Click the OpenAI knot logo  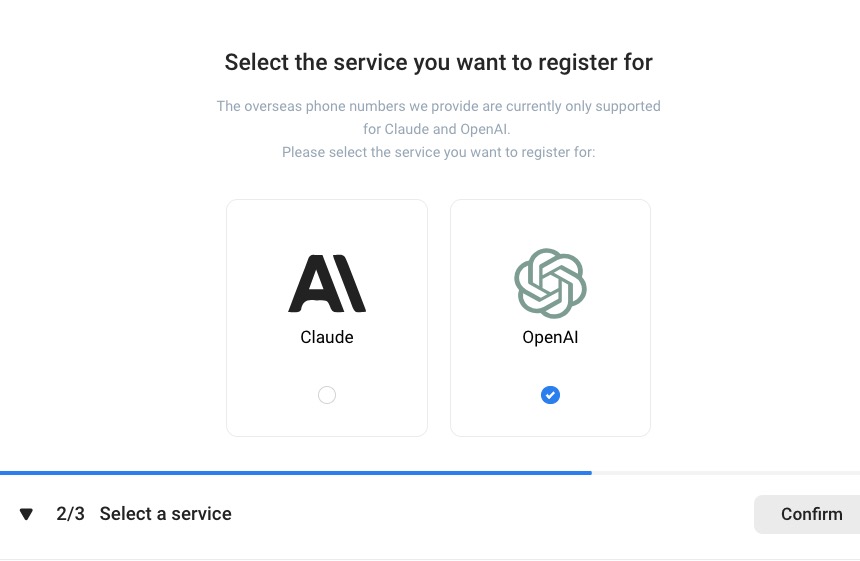(550, 283)
